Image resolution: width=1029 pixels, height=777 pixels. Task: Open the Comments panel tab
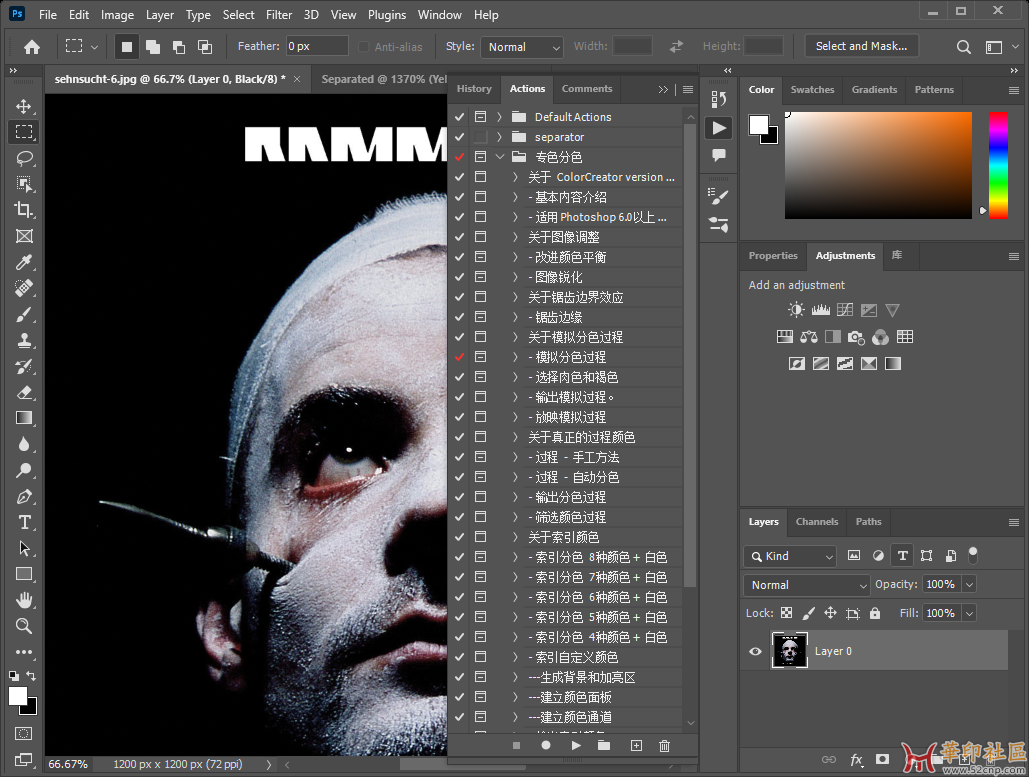(587, 89)
